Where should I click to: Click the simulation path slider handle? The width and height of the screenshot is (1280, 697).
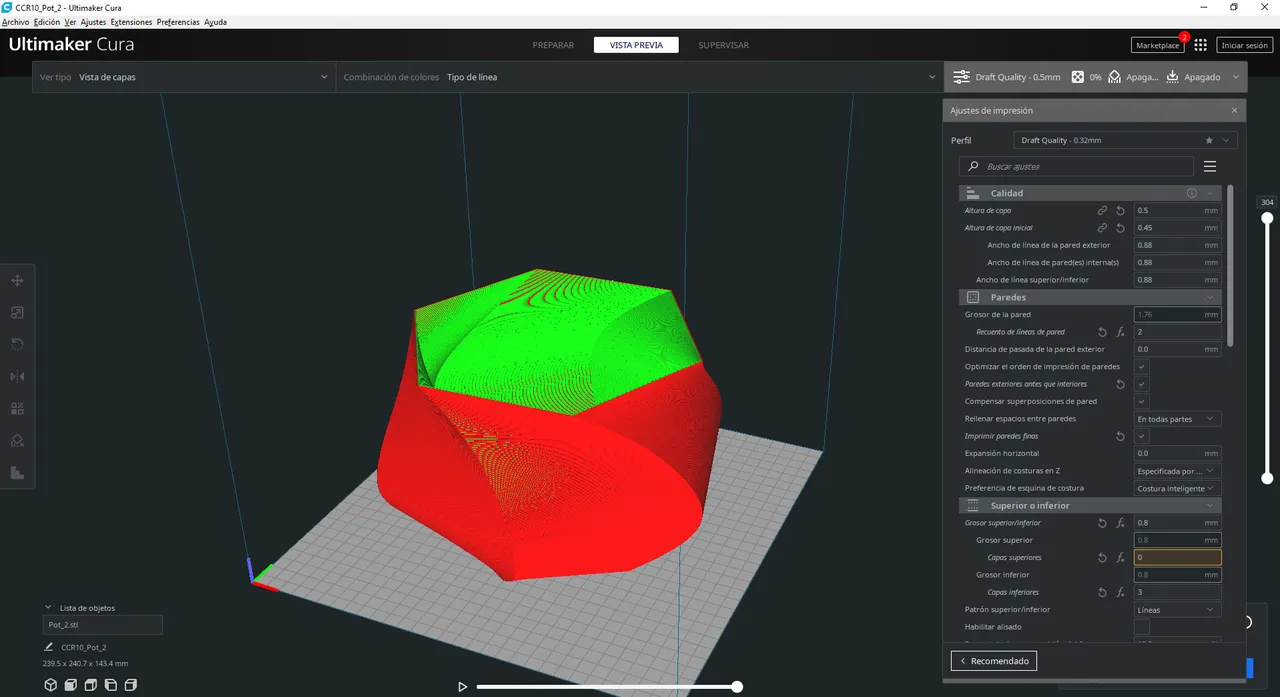pyautogui.click(x=737, y=687)
